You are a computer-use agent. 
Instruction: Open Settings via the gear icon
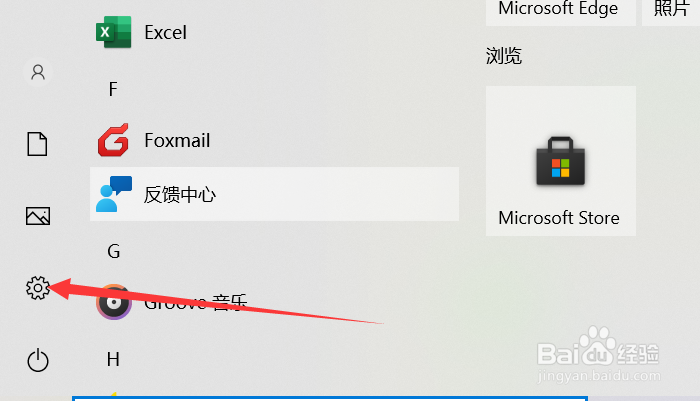[x=38, y=288]
